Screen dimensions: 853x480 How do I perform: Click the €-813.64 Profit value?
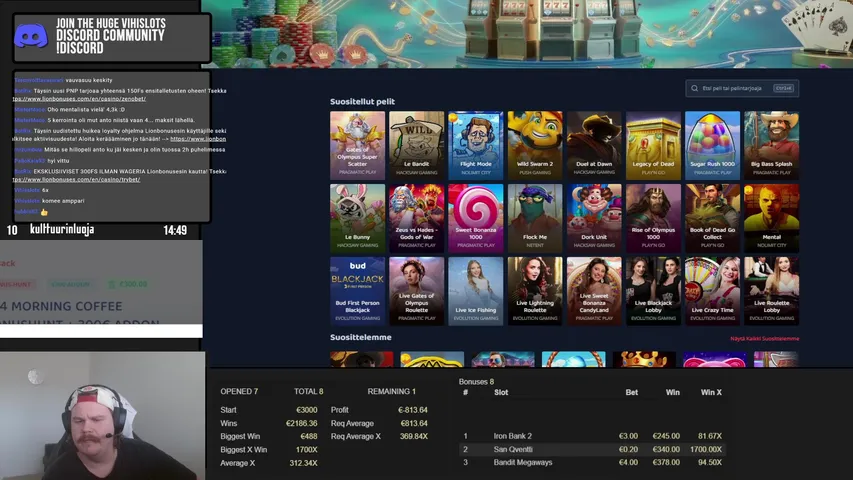pos(412,410)
